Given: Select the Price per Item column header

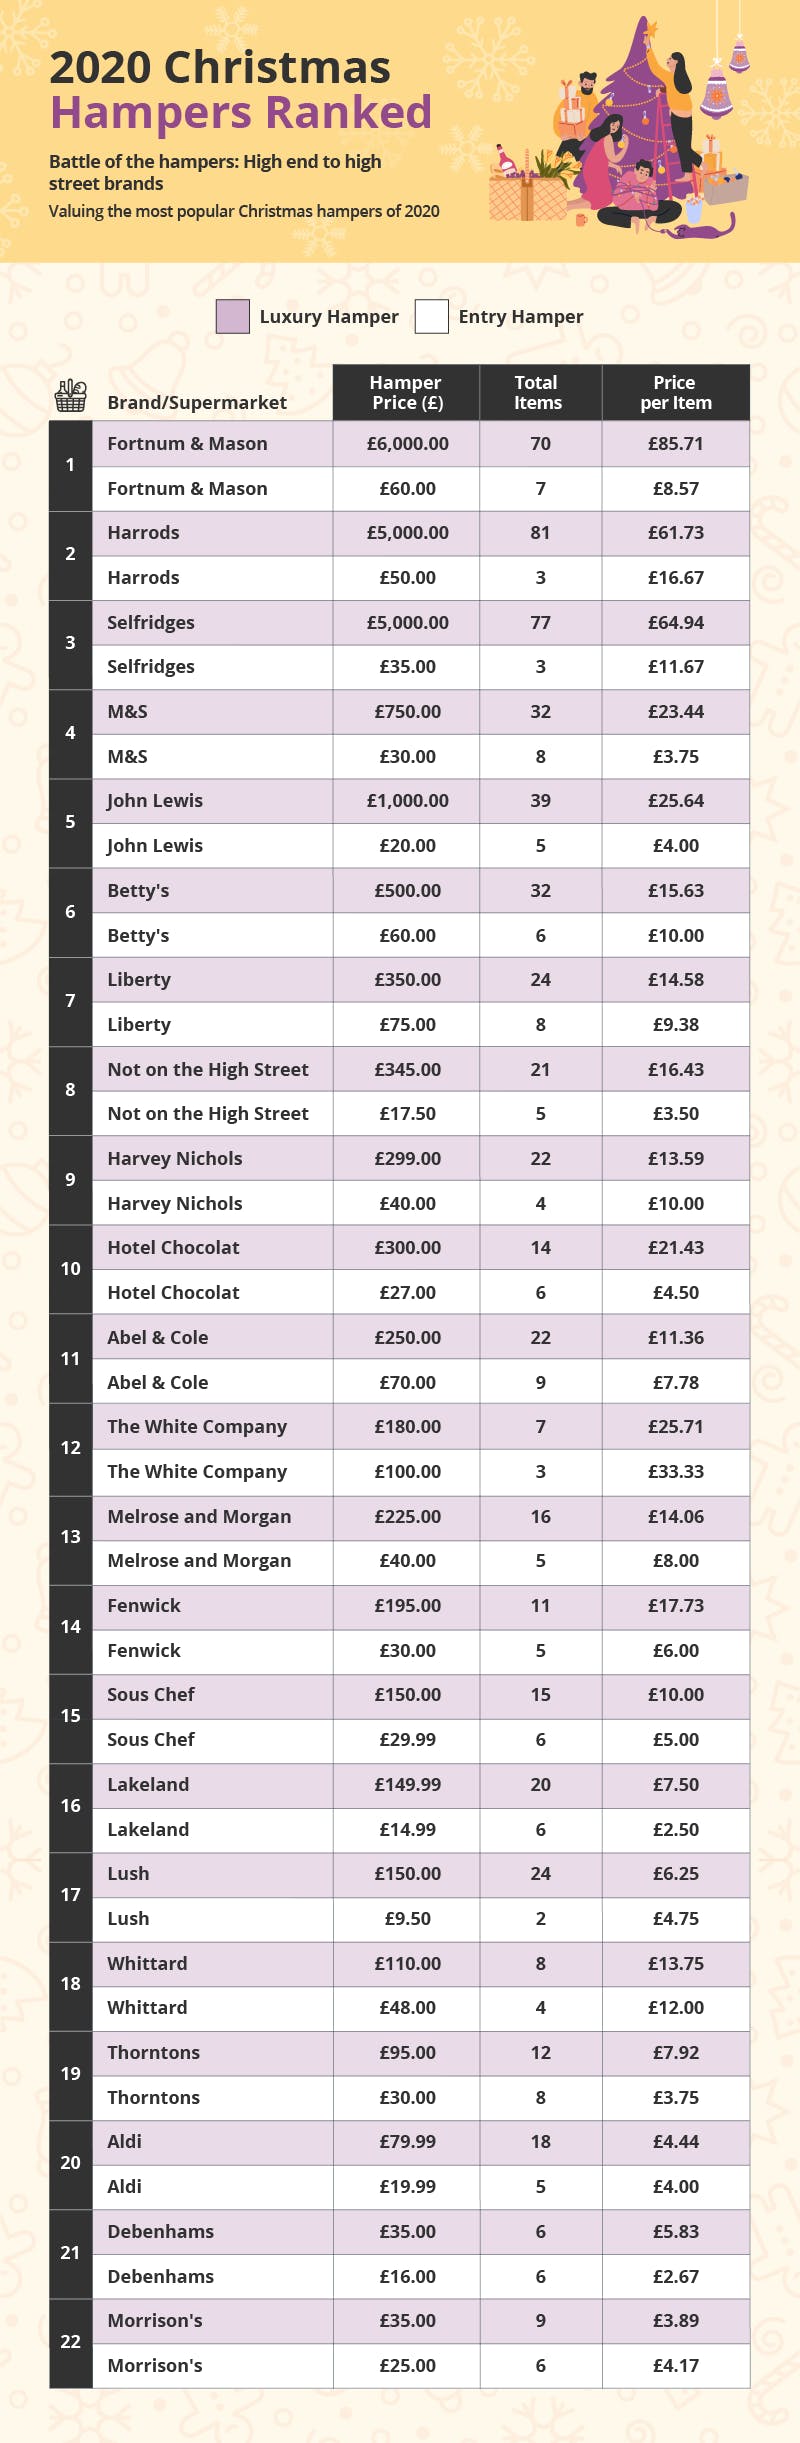Looking at the screenshot, I should [x=675, y=392].
